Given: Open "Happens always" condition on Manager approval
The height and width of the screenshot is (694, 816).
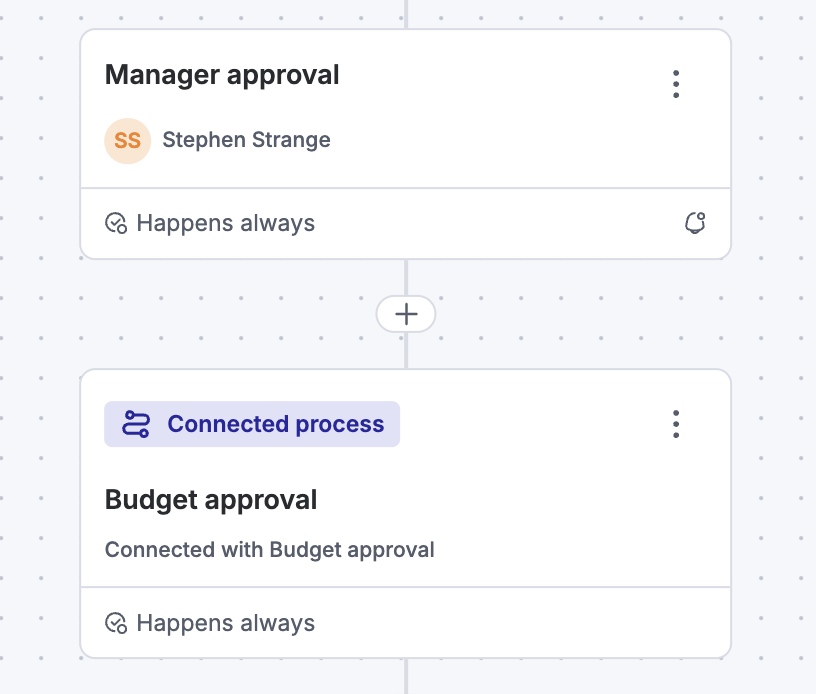Looking at the screenshot, I should (225, 223).
